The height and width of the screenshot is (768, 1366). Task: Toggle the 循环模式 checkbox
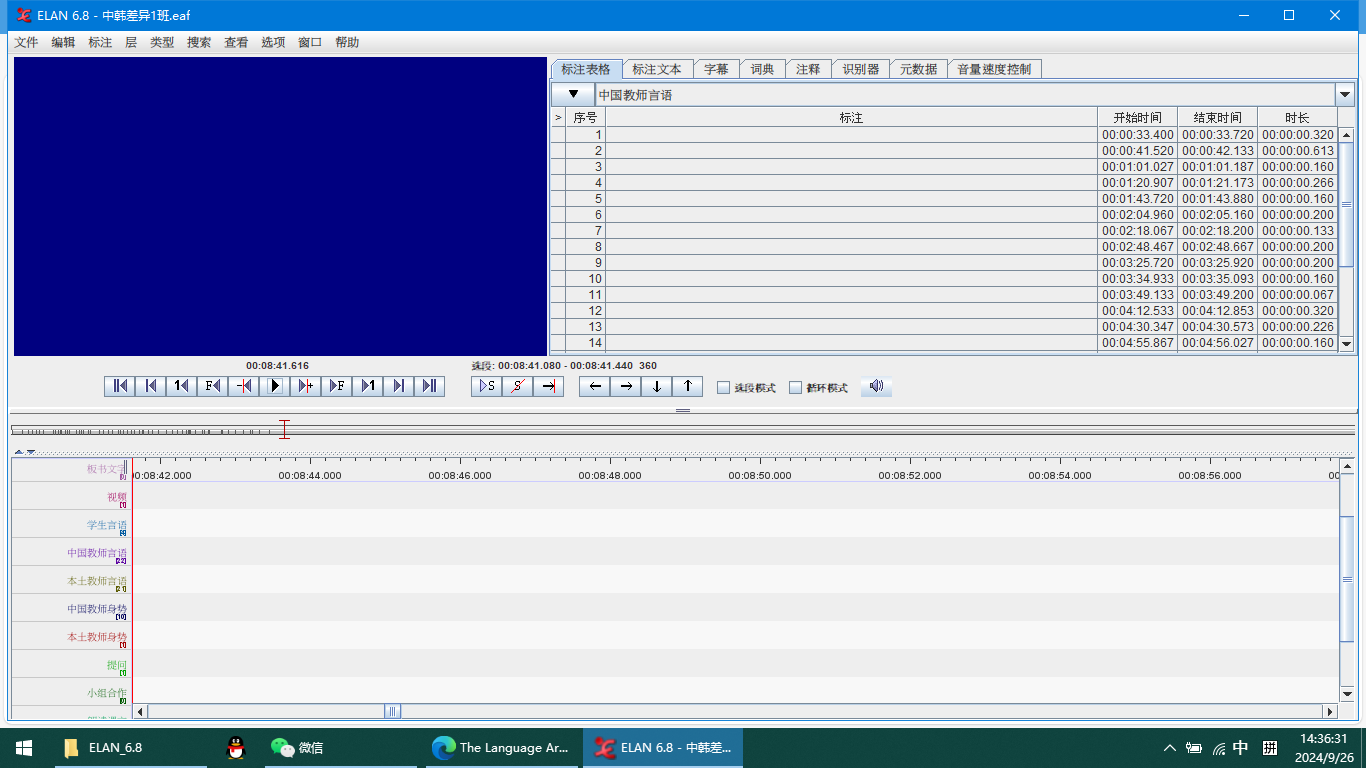tap(796, 388)
